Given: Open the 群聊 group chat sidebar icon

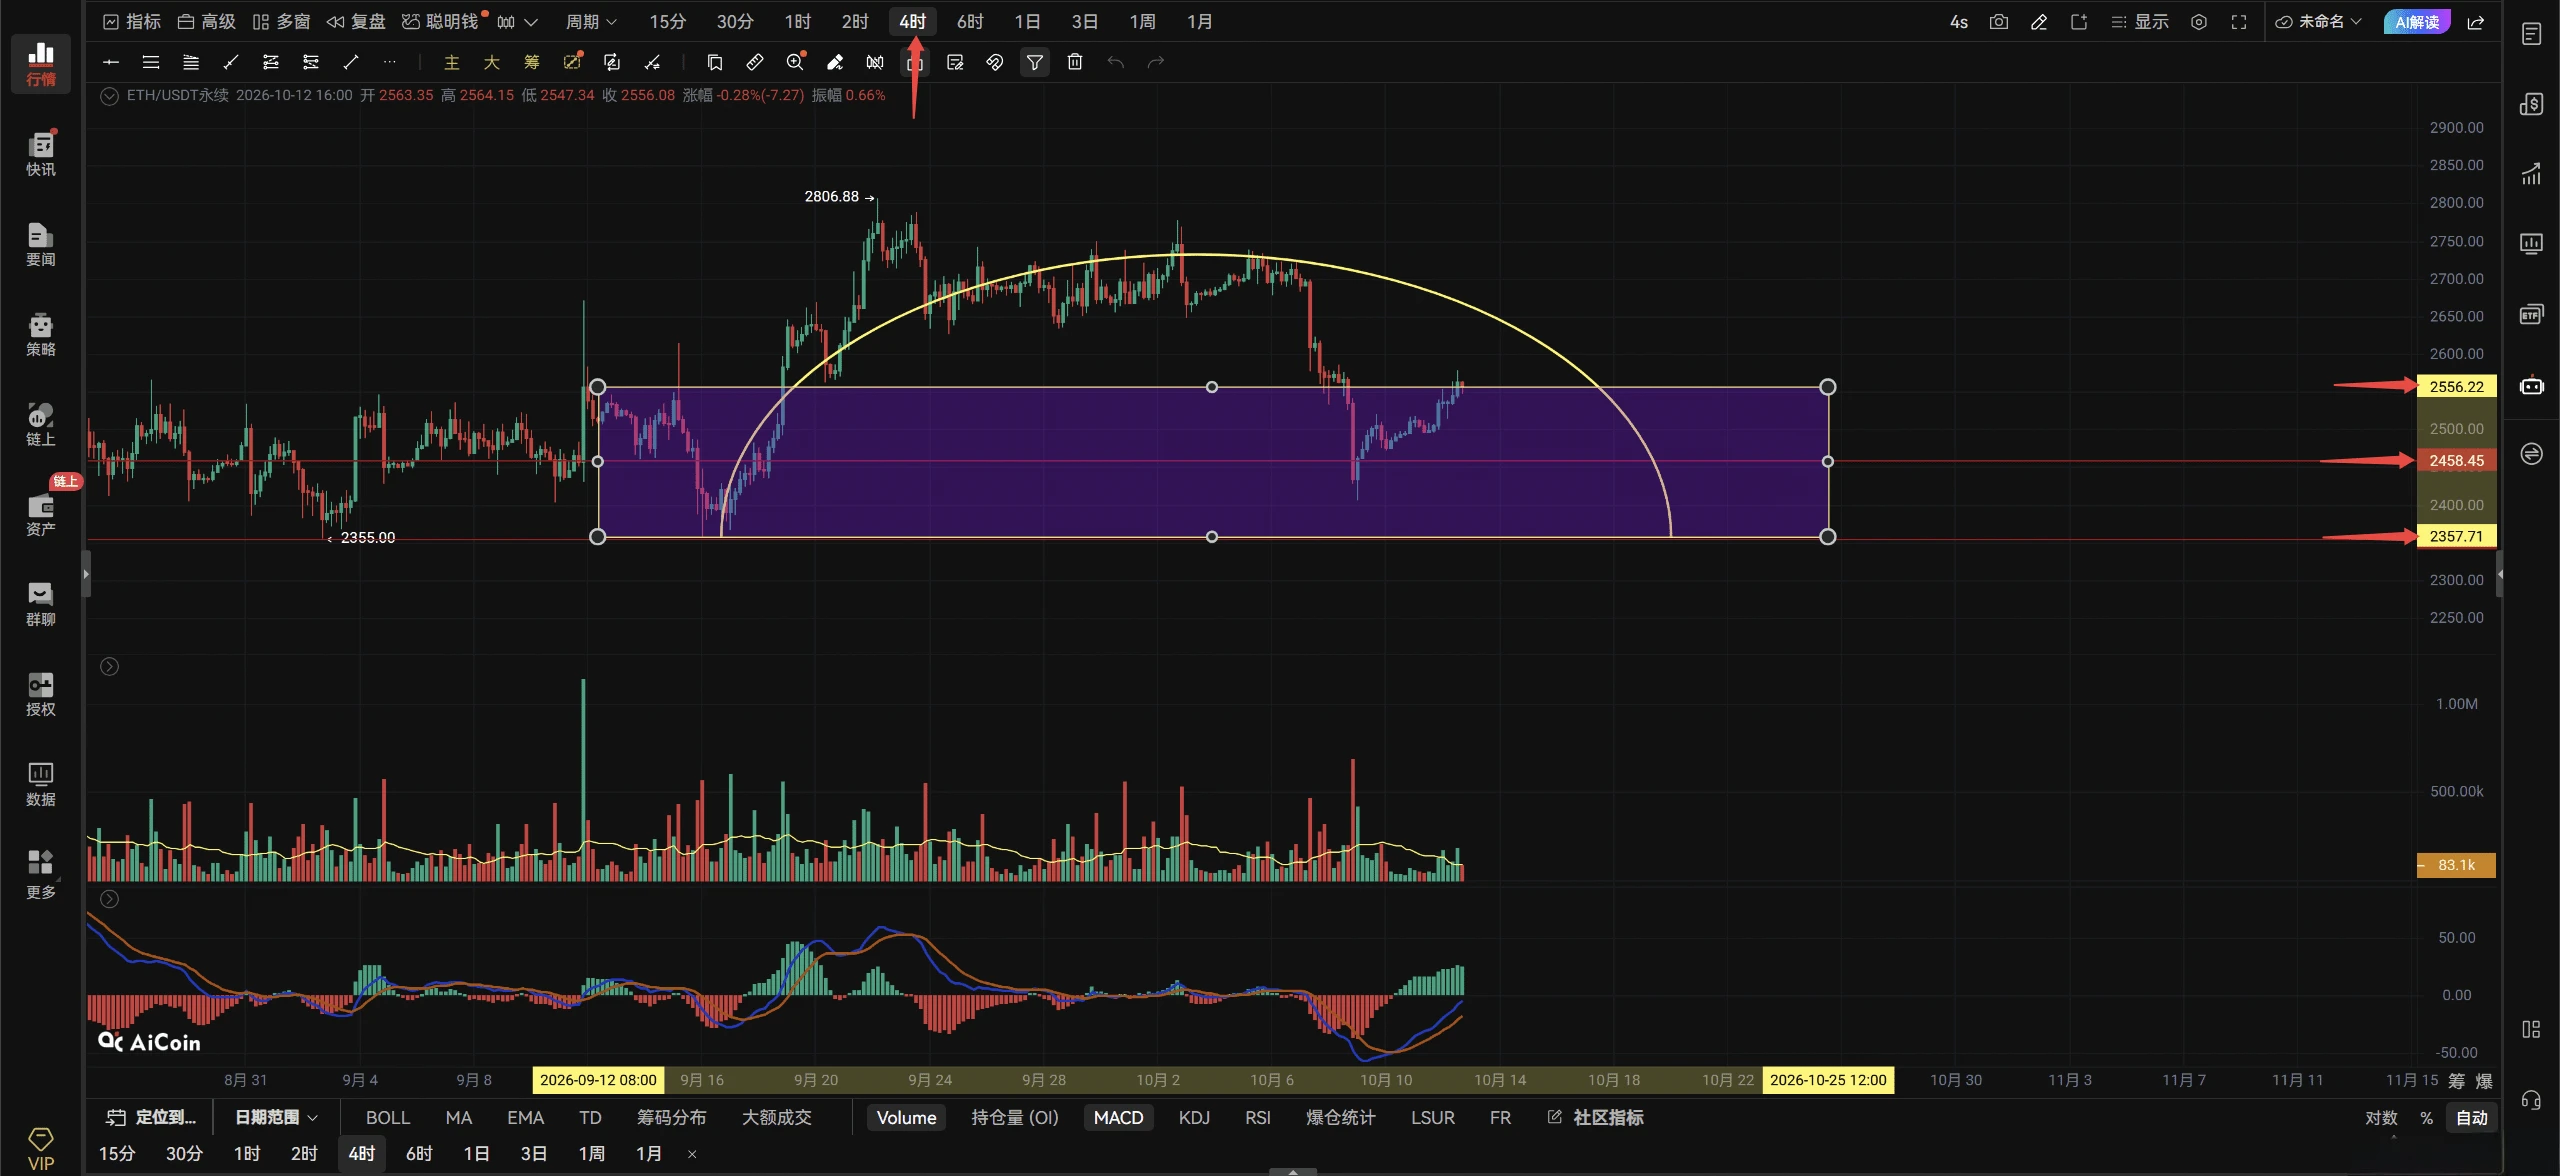Looking at the screenshot, I should click(41, 603).
